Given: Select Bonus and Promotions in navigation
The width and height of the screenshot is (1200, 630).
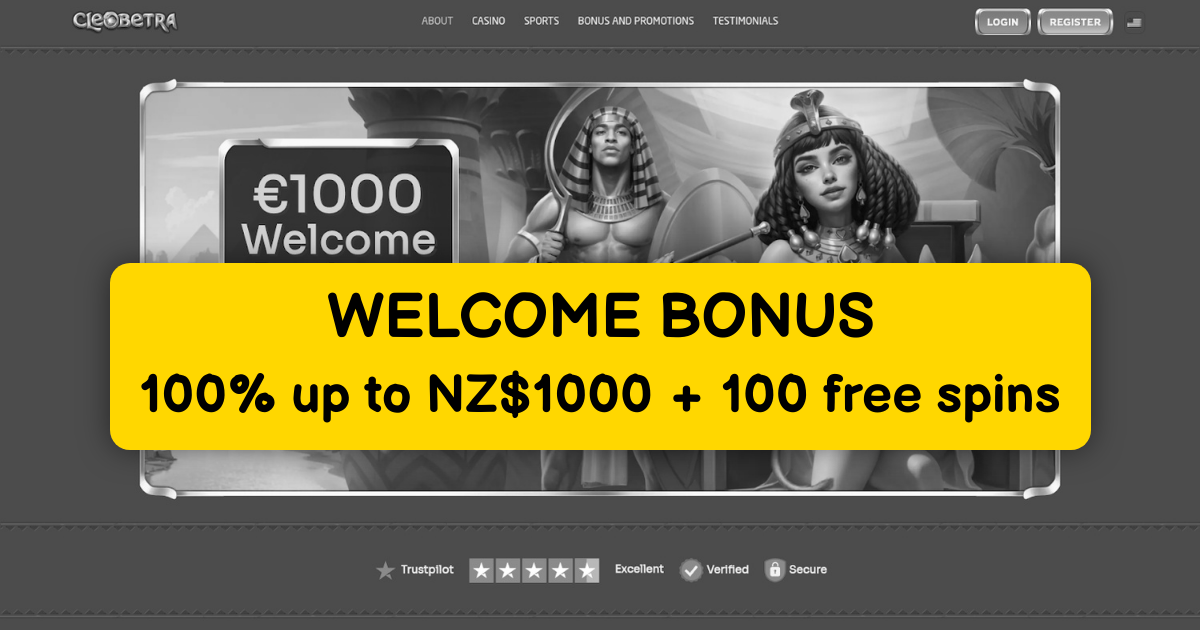Looking at the screenshot, I should tap(635, 21).
